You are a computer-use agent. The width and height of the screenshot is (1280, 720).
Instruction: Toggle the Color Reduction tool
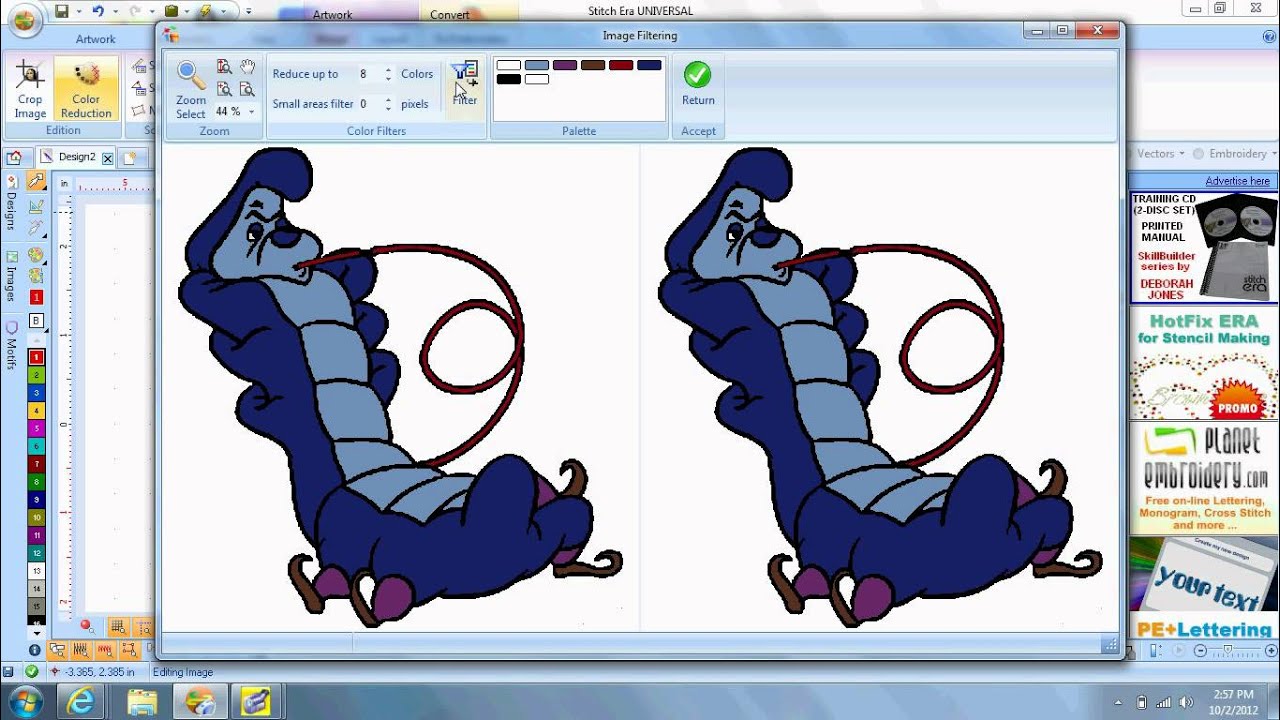pos(86,88)
